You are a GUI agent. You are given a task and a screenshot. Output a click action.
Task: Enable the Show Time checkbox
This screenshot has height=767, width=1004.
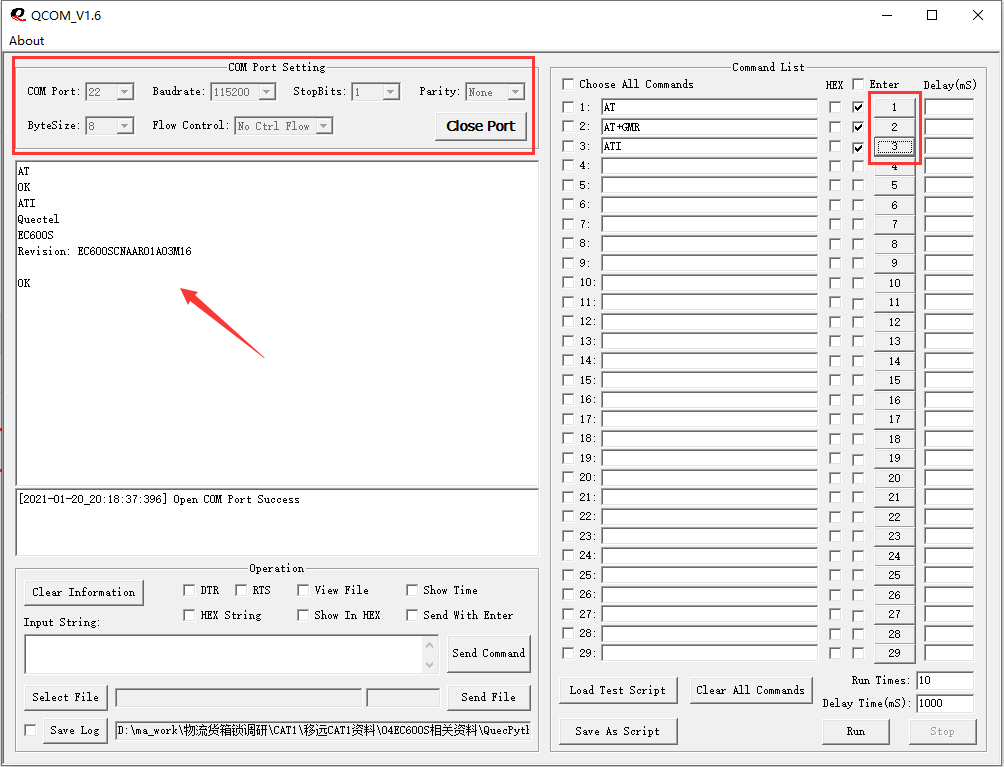click(x=412, y=590)
